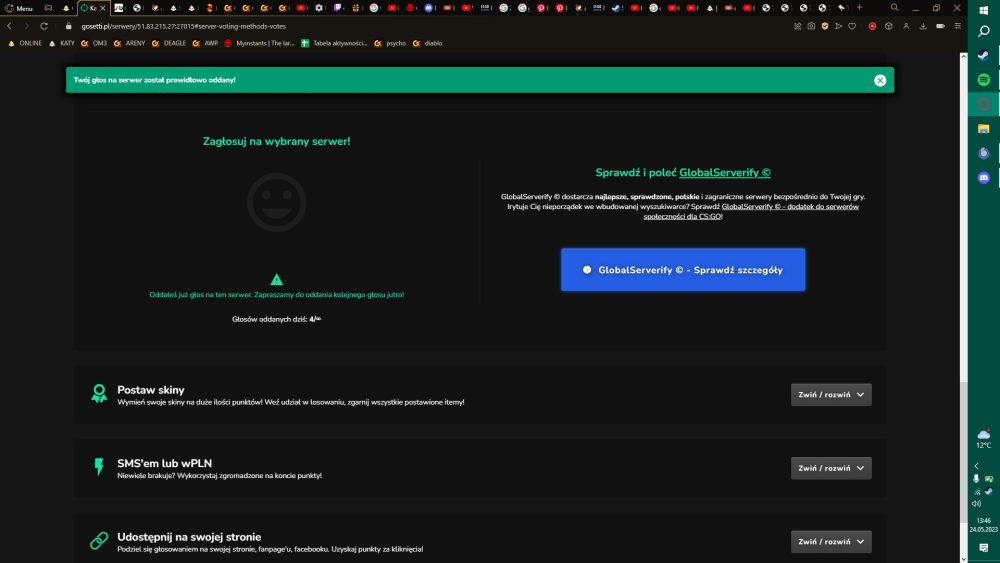Click the warning triangle above already-voted message
The height and width of the screenshot is (563, 1000).
pyautogui.click(x=276, y=279)
